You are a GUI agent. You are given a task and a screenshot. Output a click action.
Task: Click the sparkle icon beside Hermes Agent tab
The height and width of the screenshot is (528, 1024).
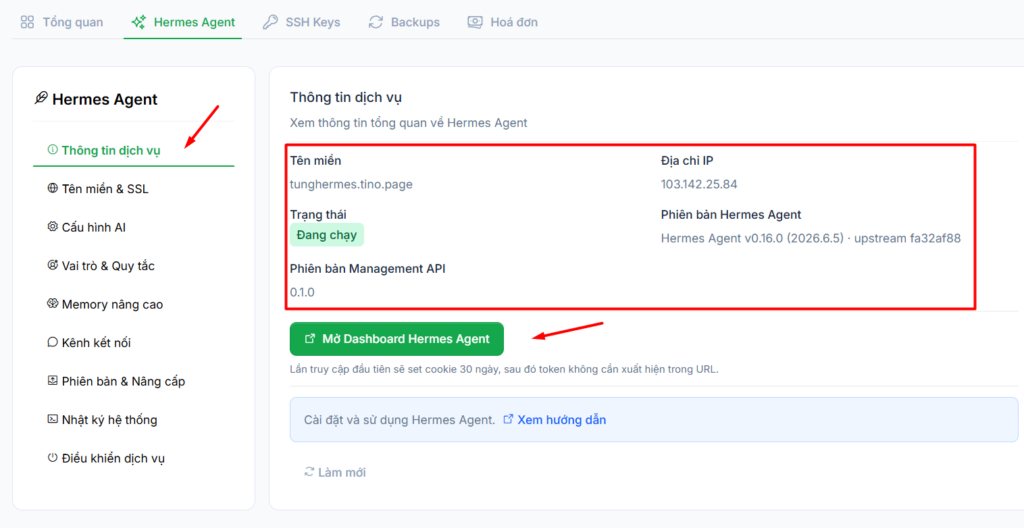point(138,22)
